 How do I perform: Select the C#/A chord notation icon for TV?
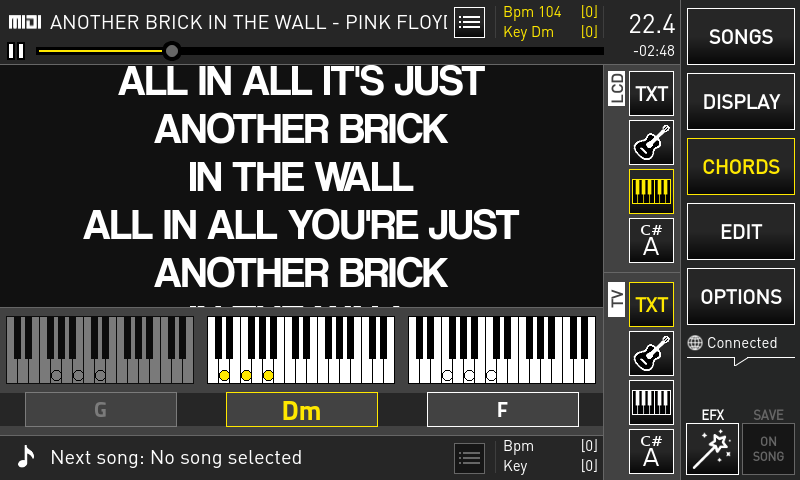(x=651, y=451)
